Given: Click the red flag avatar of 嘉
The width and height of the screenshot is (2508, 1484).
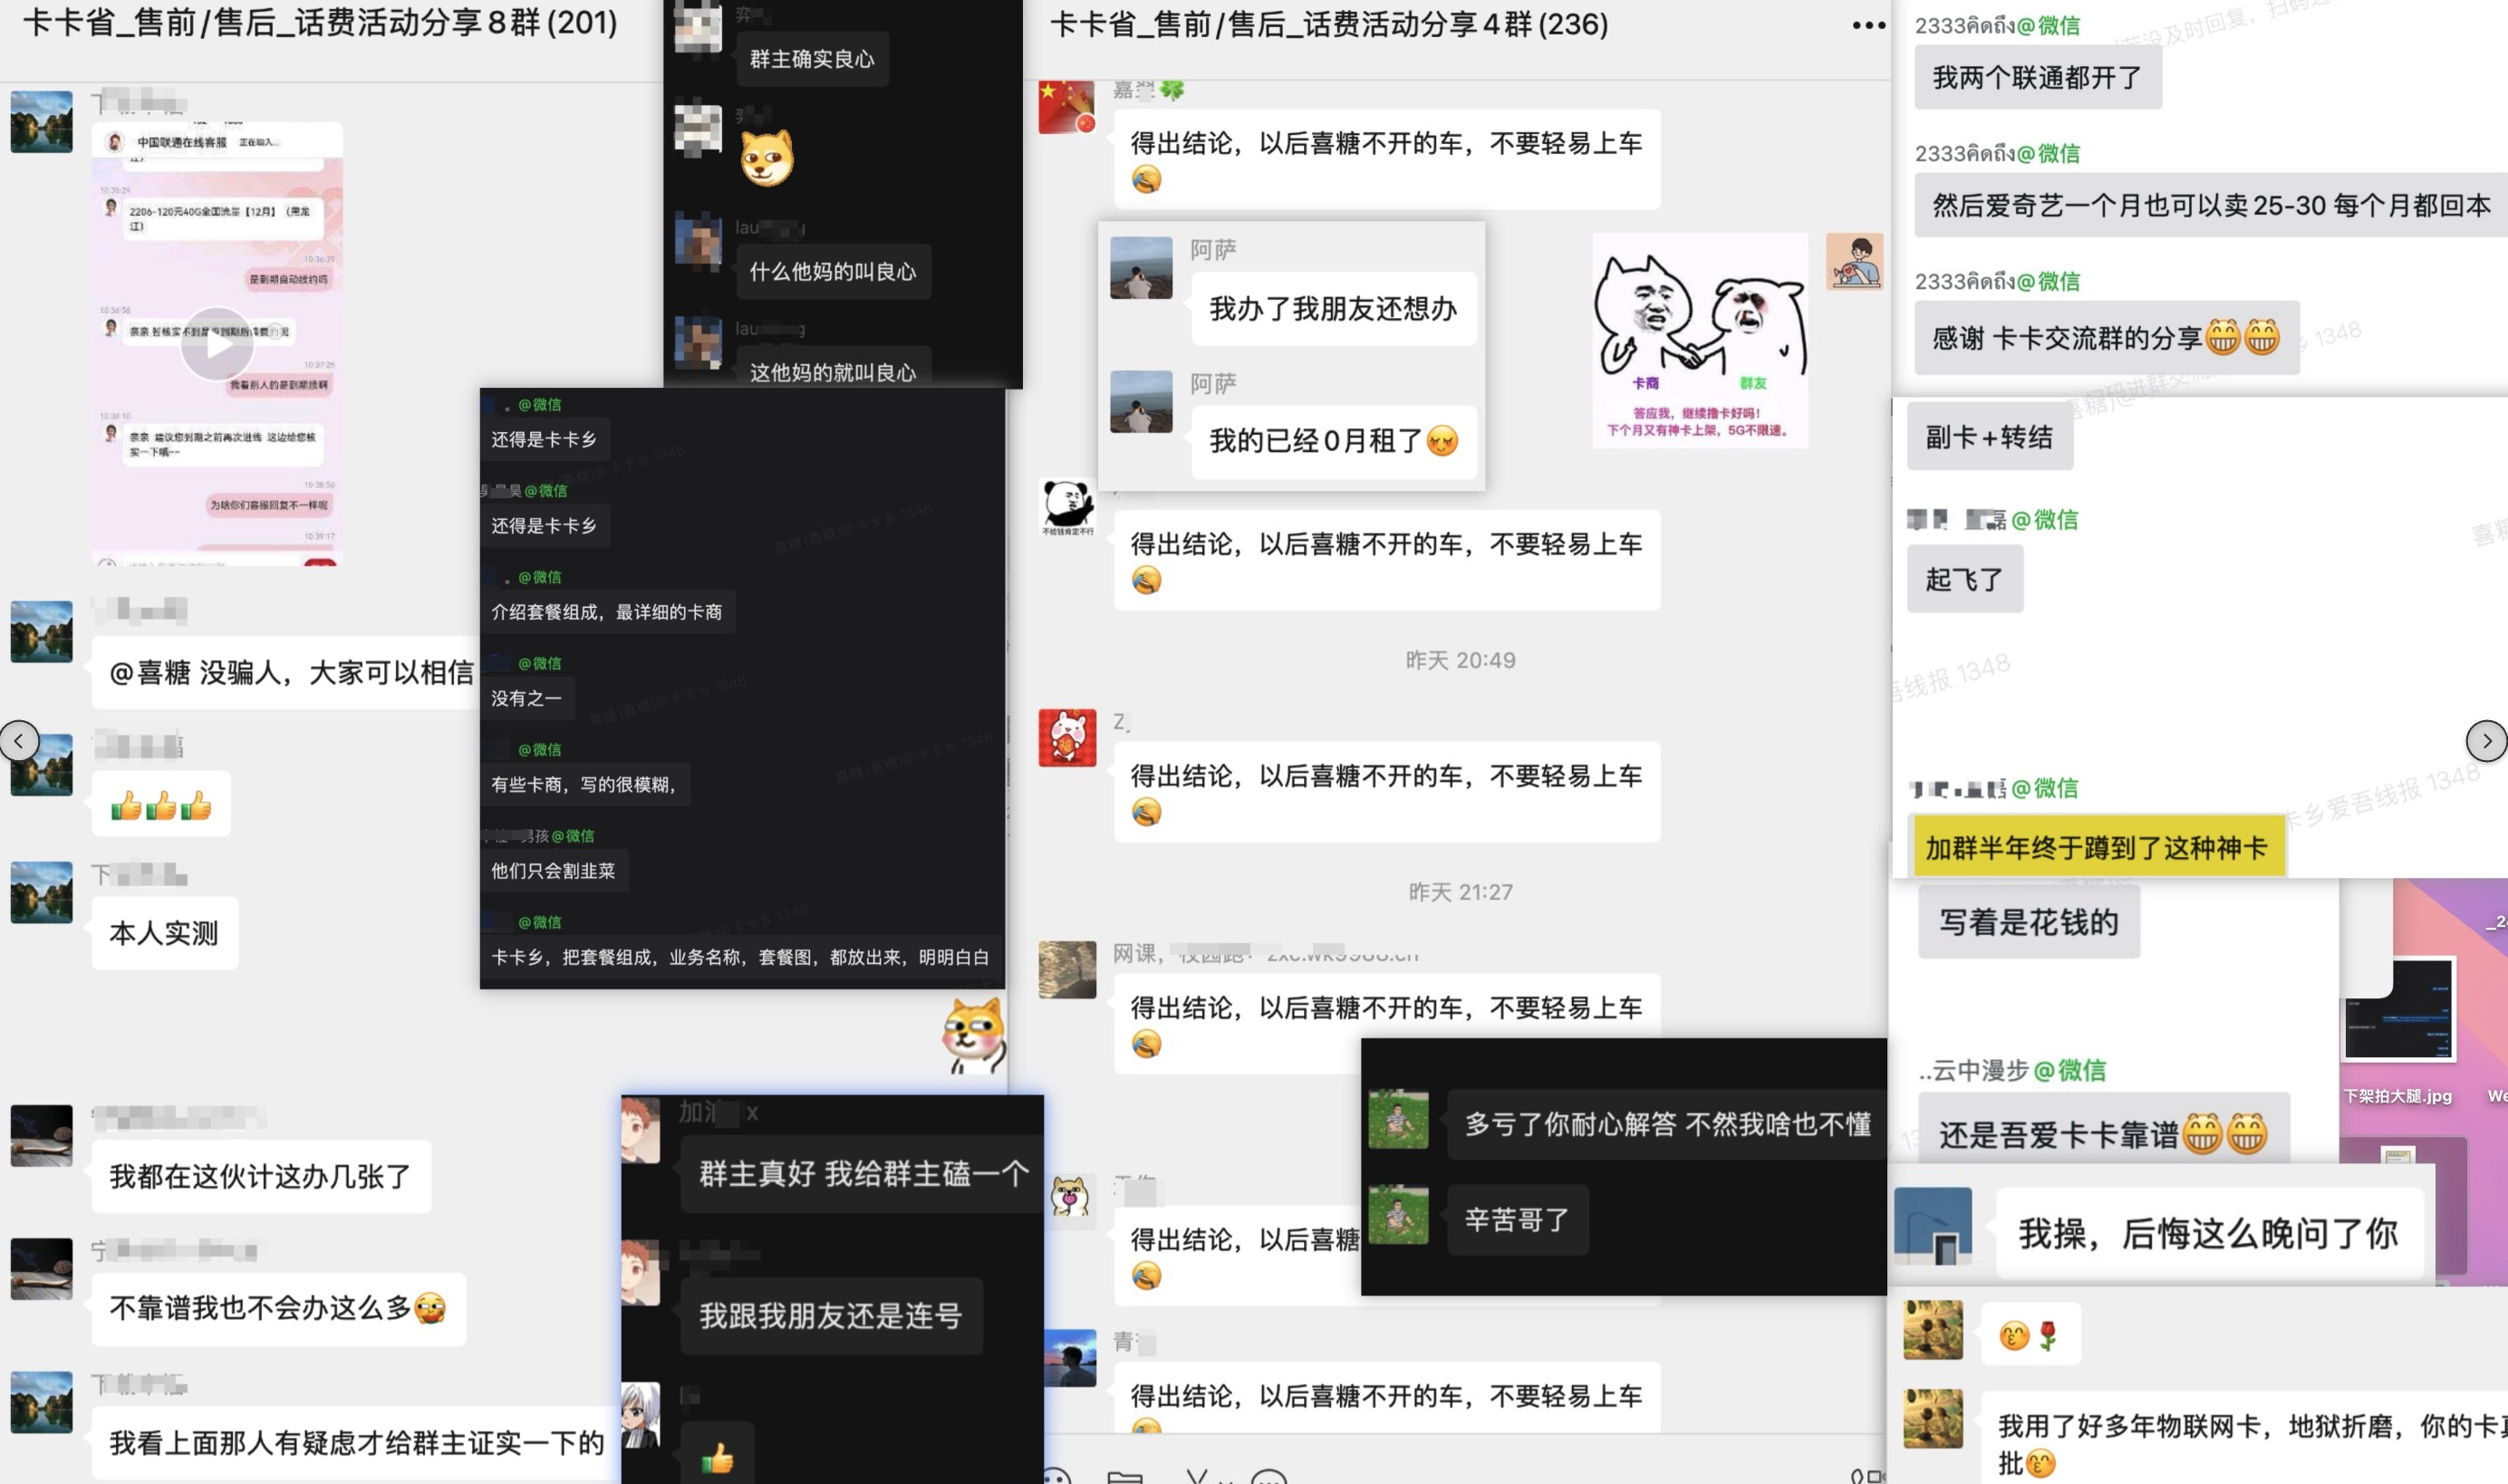Looking at the screenshot, I should tap(1066, 106).
